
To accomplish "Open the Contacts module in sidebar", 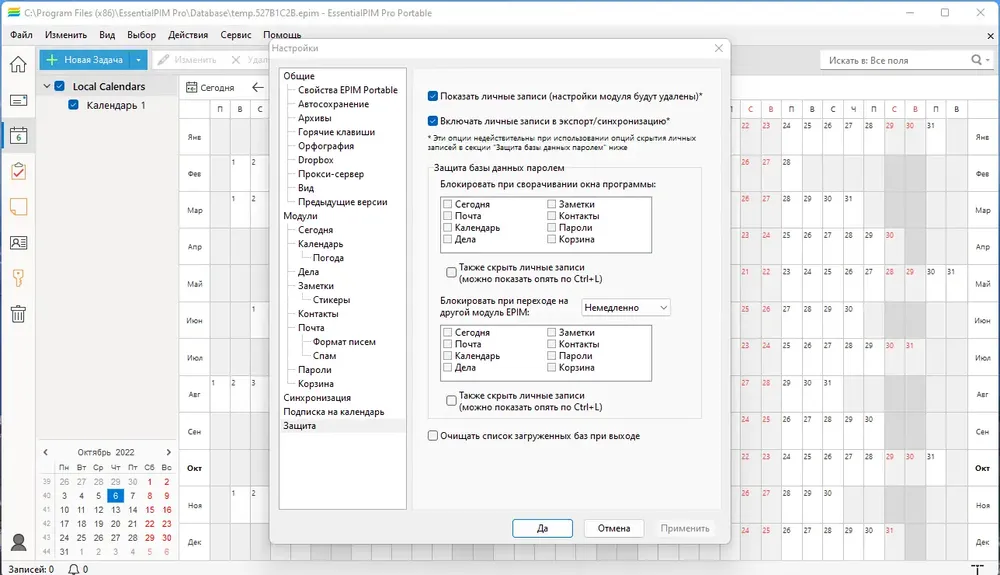I will [x=18, y=243].
